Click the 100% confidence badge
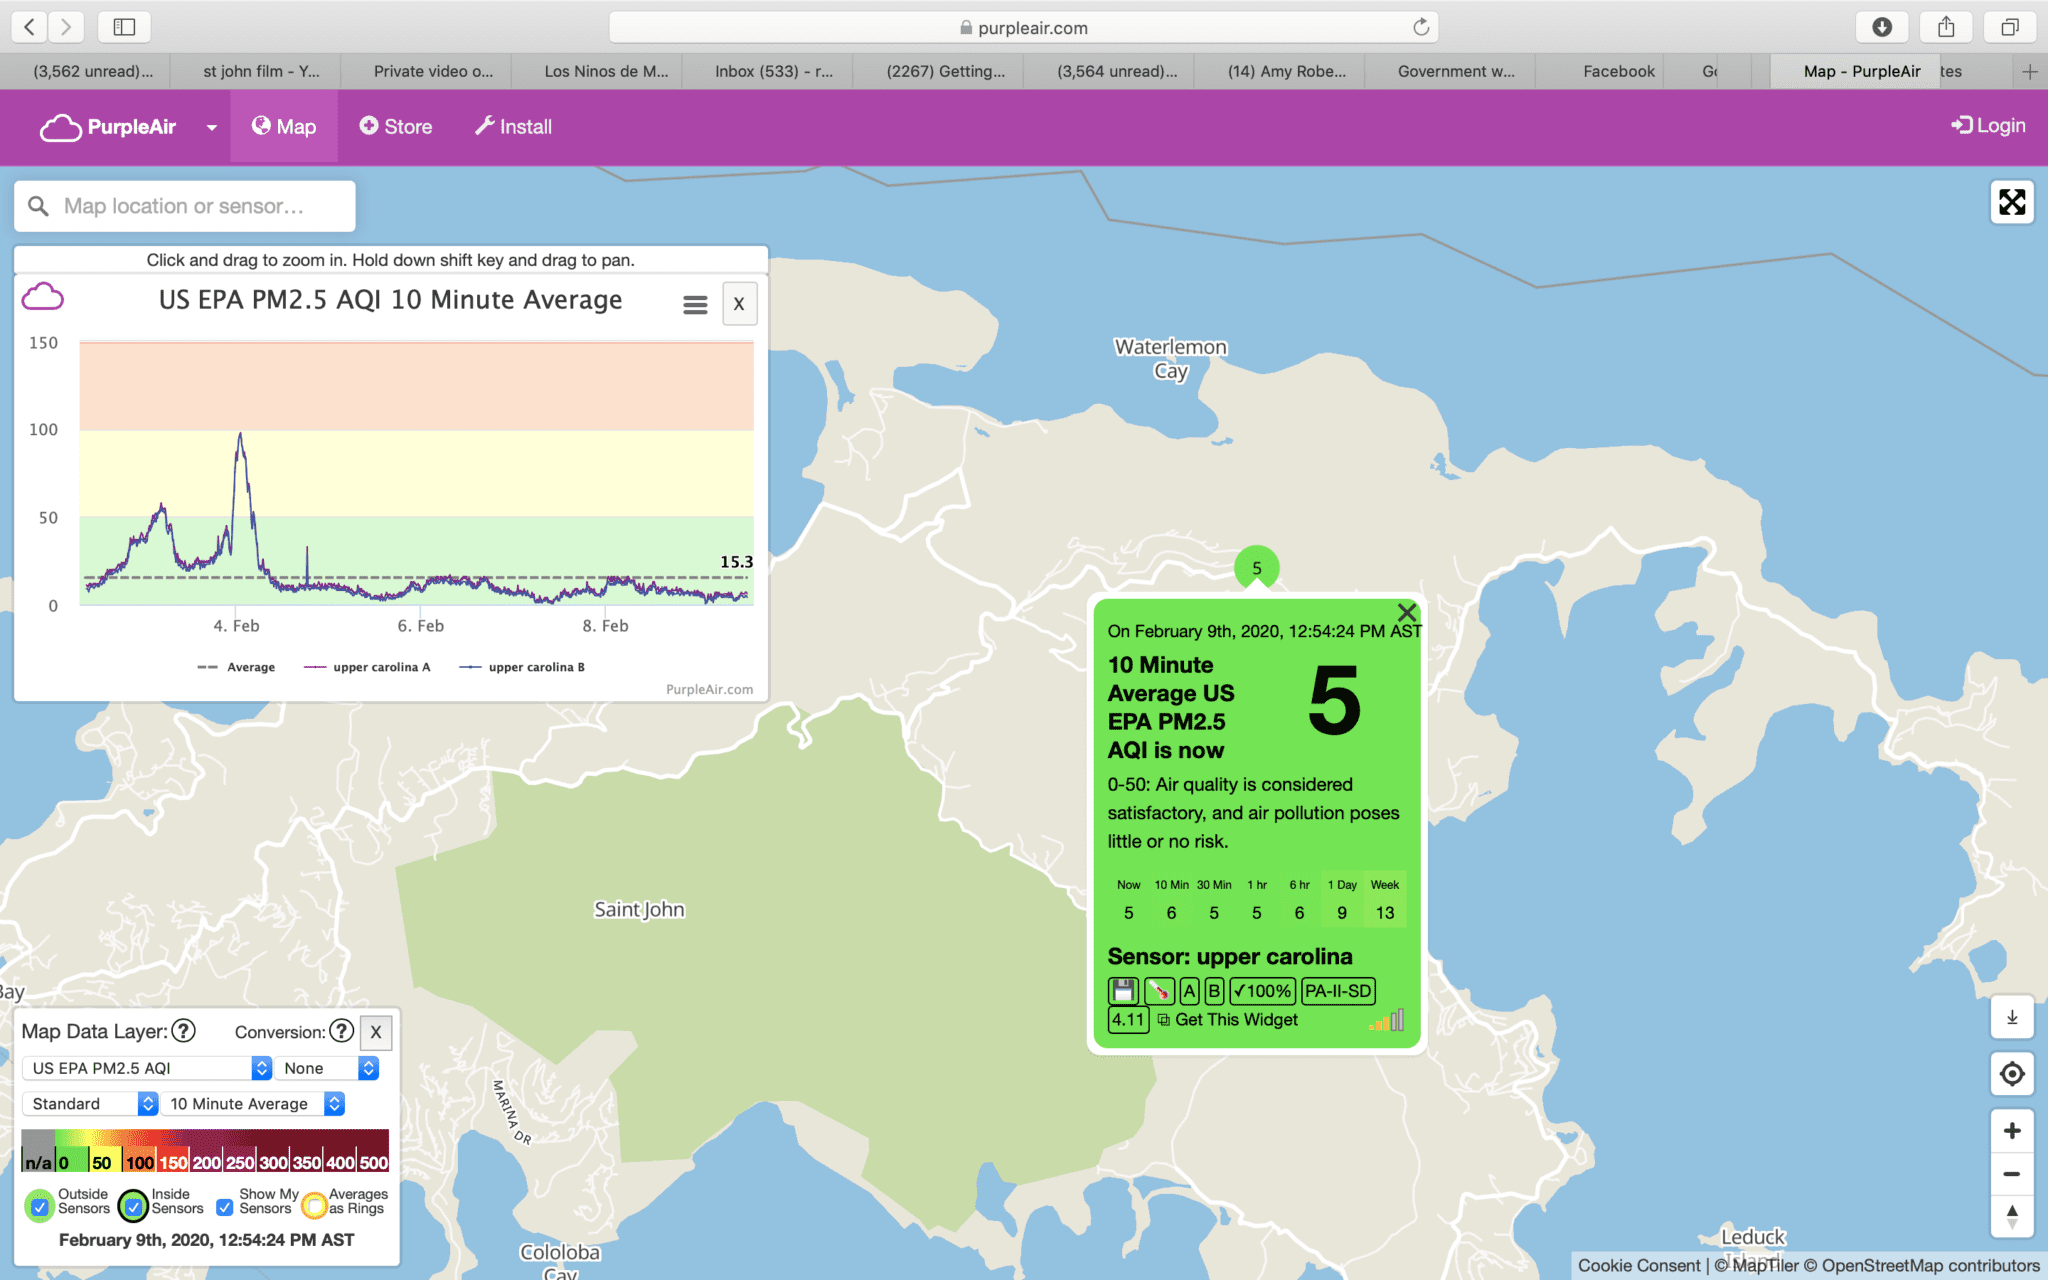This screenshot has height=1280, width=2048. [1262, 991]
